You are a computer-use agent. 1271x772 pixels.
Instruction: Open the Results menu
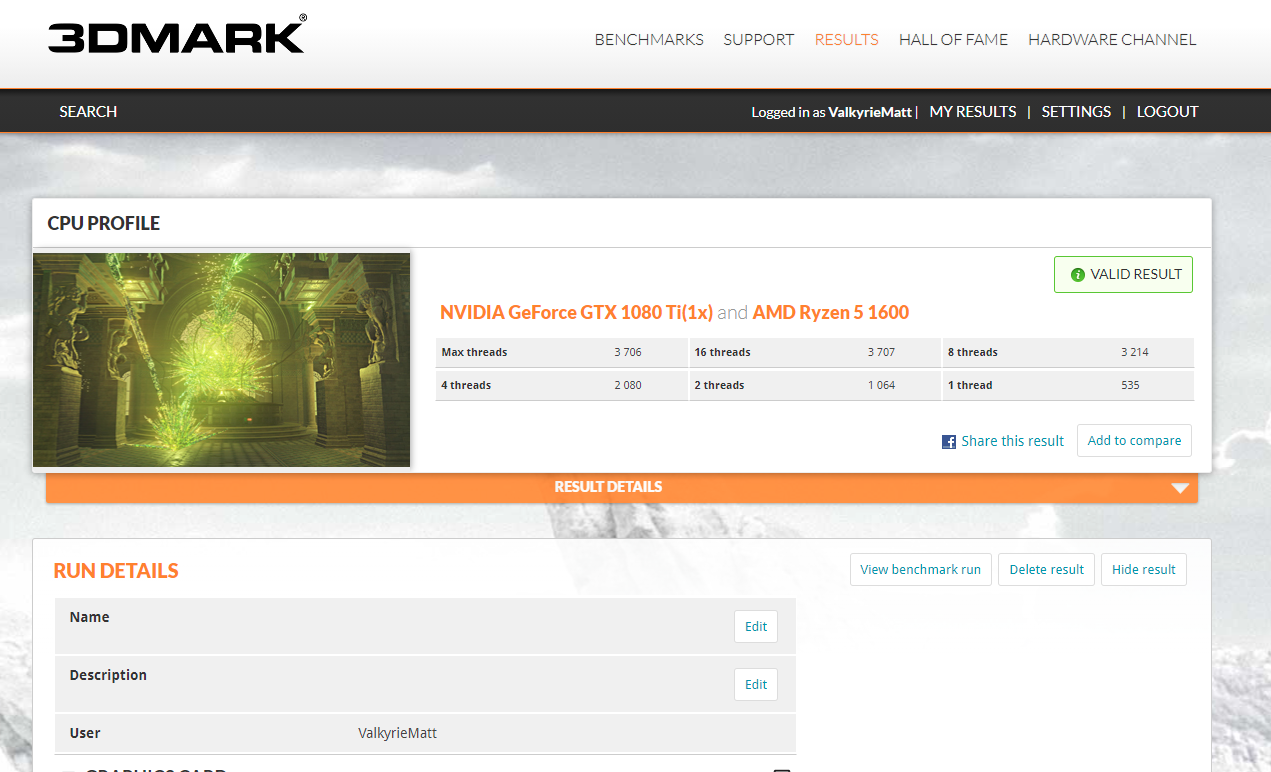click(846, 40)
